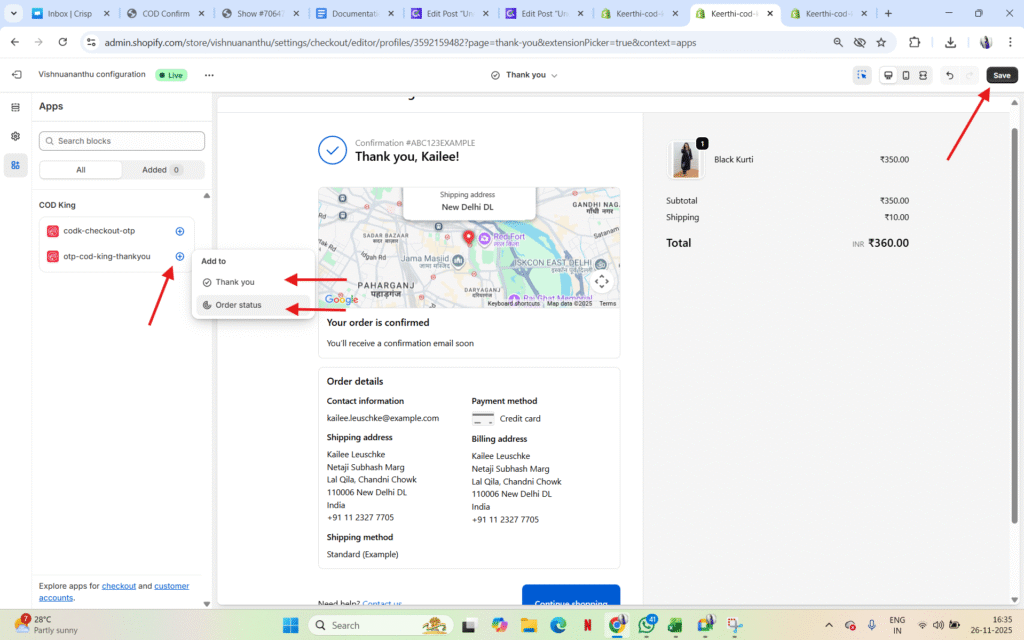Image resolution: width=1024 pixels, height=640 pixels.
Task: Click the Apps icon in left sidebar
Action: click(x=16, y=165)
